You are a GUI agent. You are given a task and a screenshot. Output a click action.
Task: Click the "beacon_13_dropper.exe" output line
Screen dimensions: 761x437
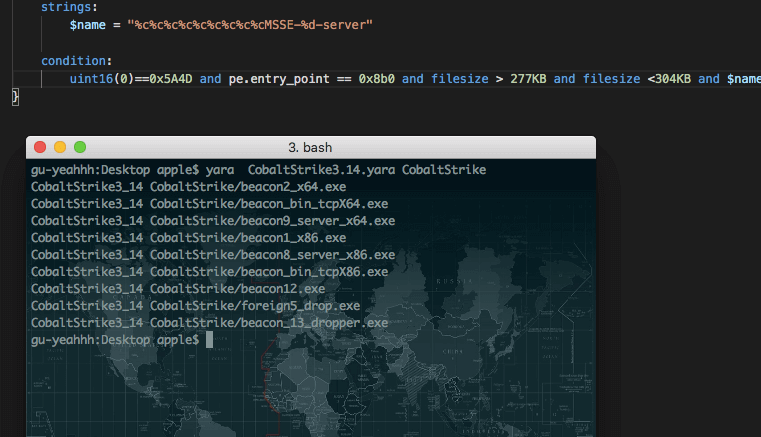tap(210, 323)
